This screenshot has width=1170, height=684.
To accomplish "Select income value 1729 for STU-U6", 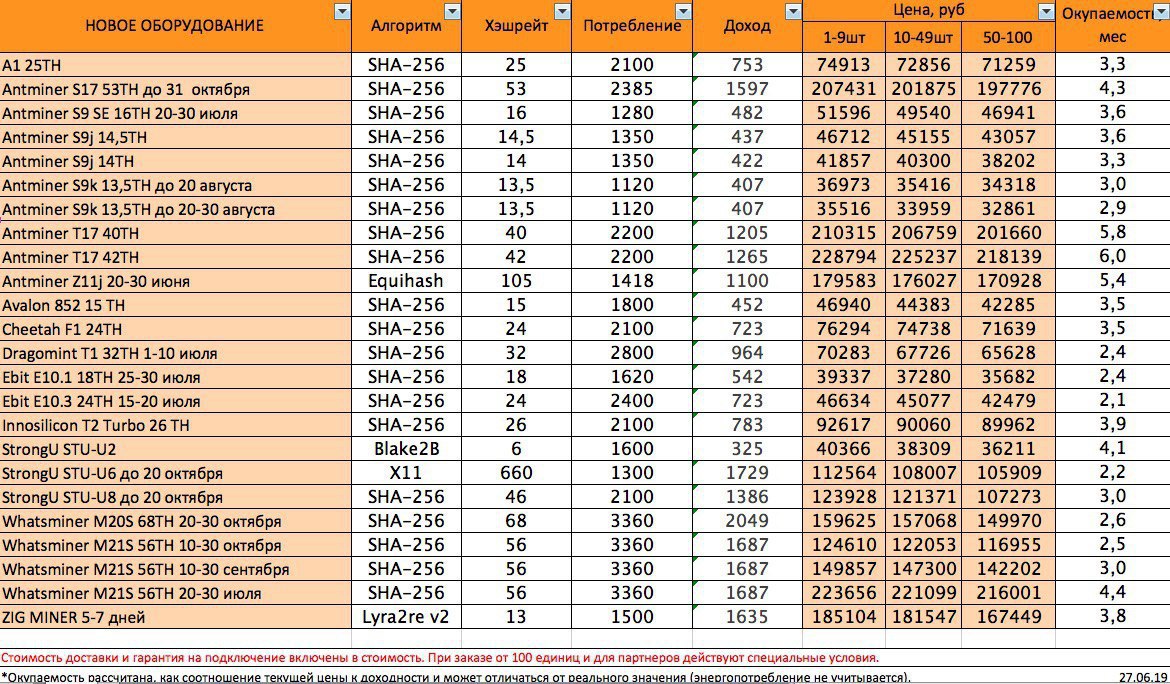I will click(747, 473).
